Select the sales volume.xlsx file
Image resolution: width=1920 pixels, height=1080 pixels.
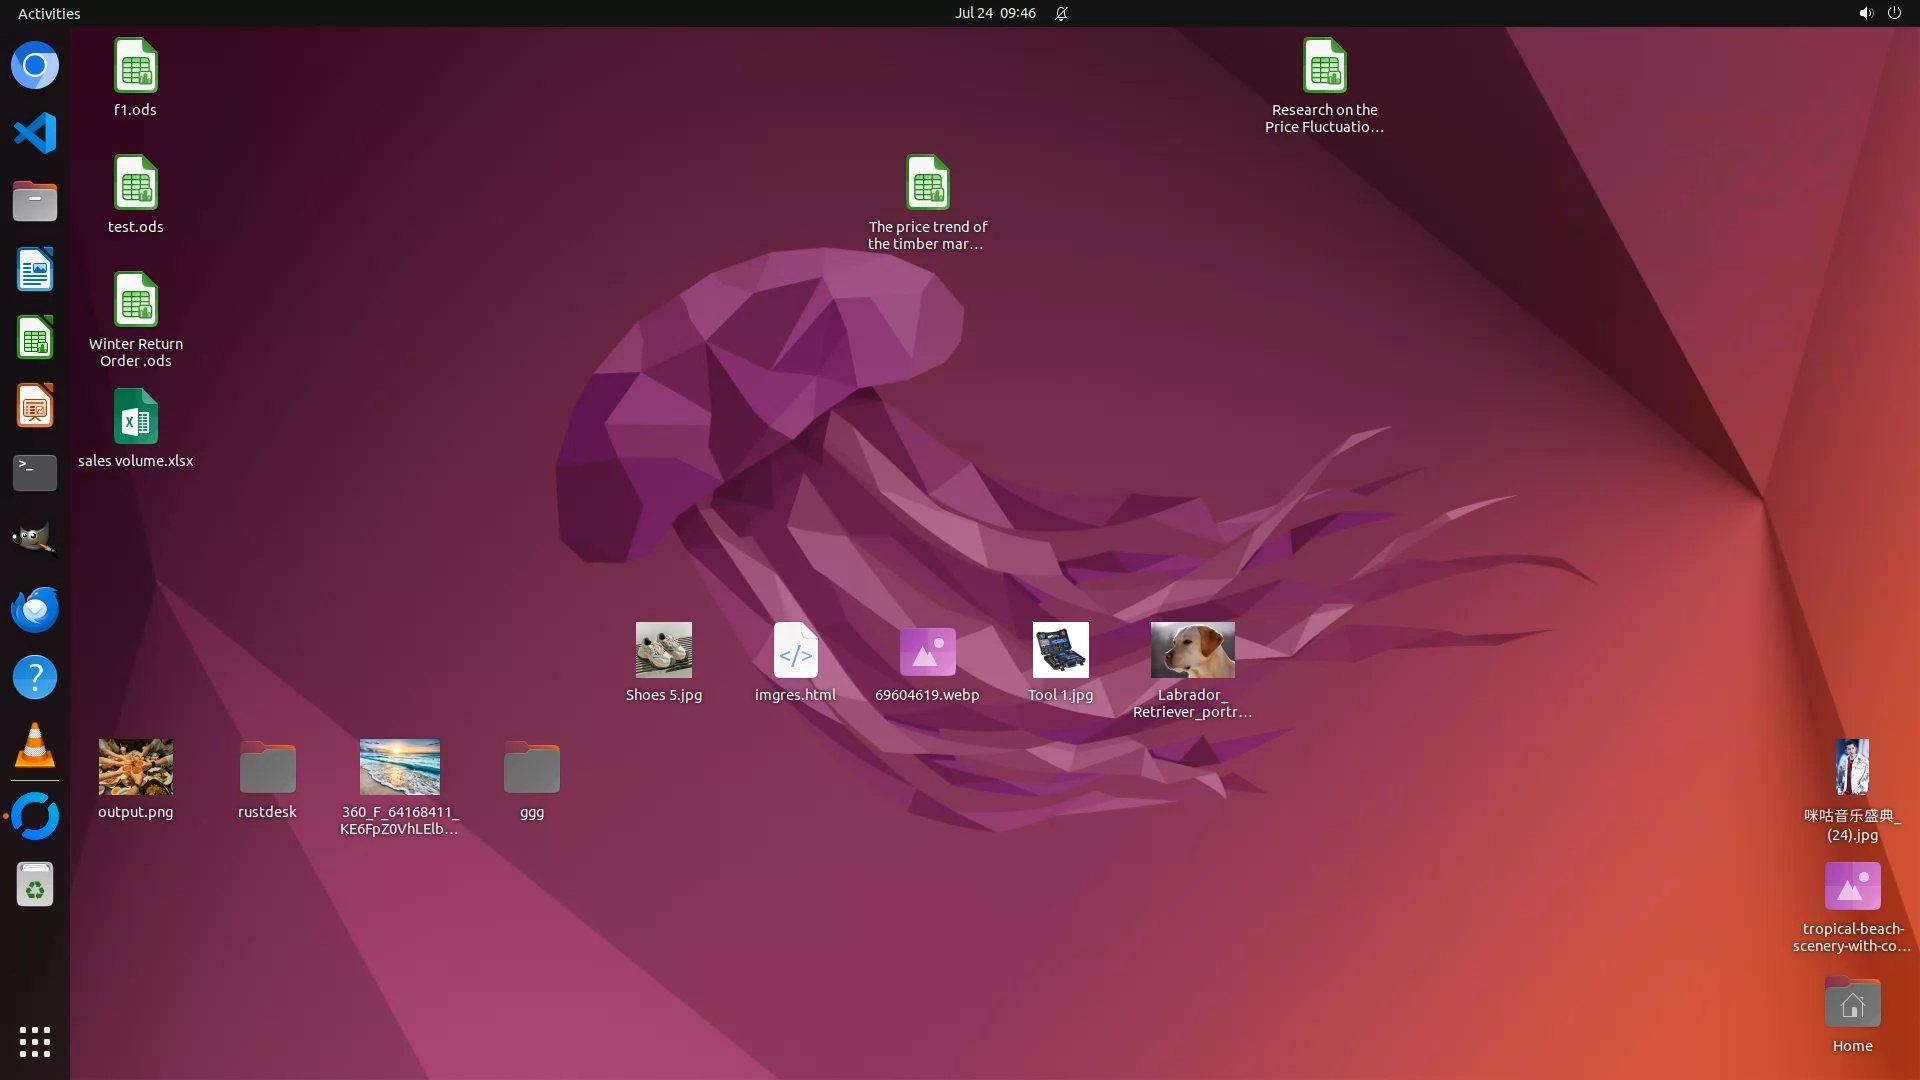[136, 418]
